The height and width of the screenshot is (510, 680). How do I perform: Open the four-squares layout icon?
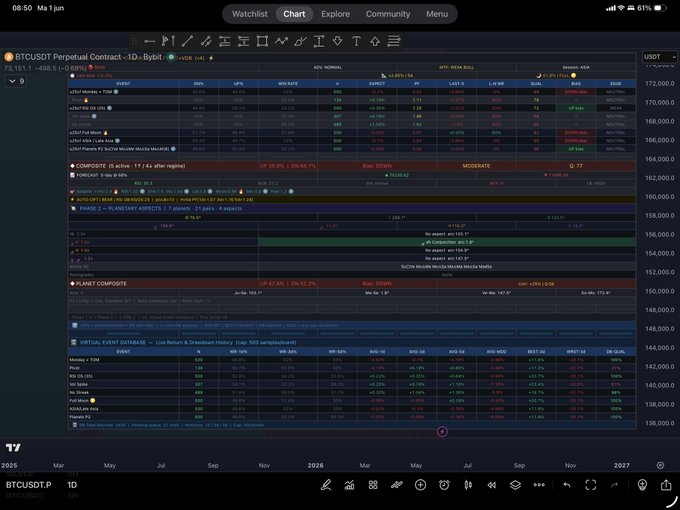click(373, 485)
